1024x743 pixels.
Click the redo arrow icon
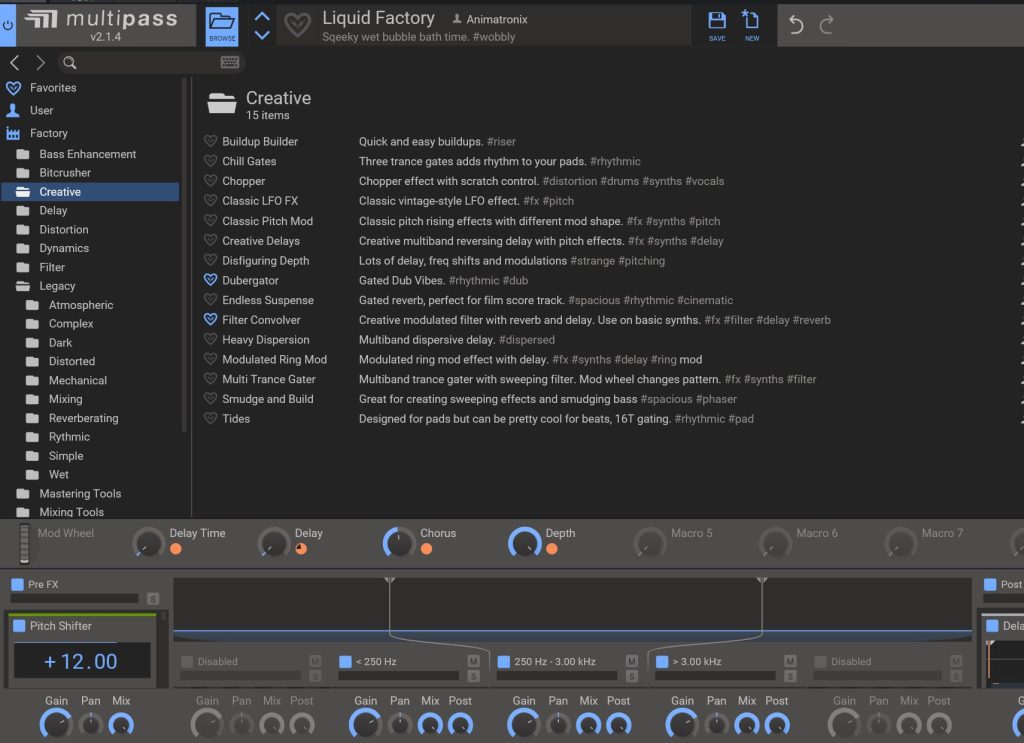tap(826, 25)
